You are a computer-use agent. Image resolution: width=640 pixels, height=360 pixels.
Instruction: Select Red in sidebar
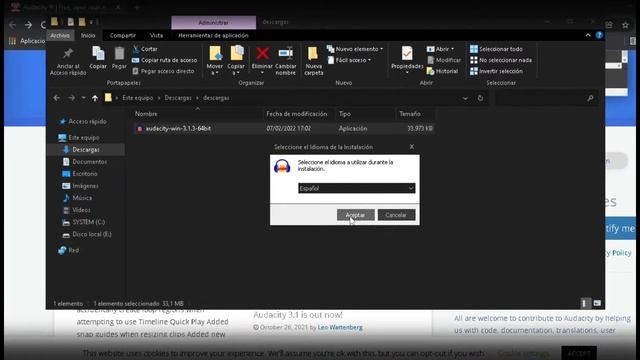[x=69, y=250]
